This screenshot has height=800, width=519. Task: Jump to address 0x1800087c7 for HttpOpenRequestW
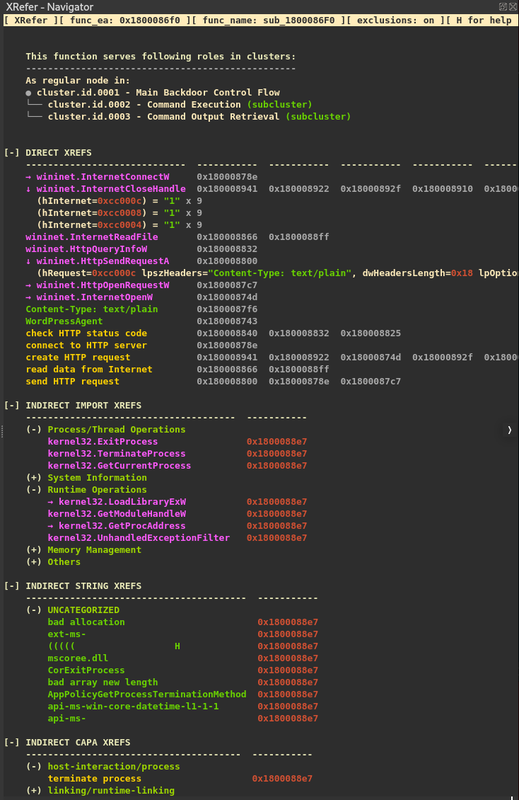click(227, 285)
